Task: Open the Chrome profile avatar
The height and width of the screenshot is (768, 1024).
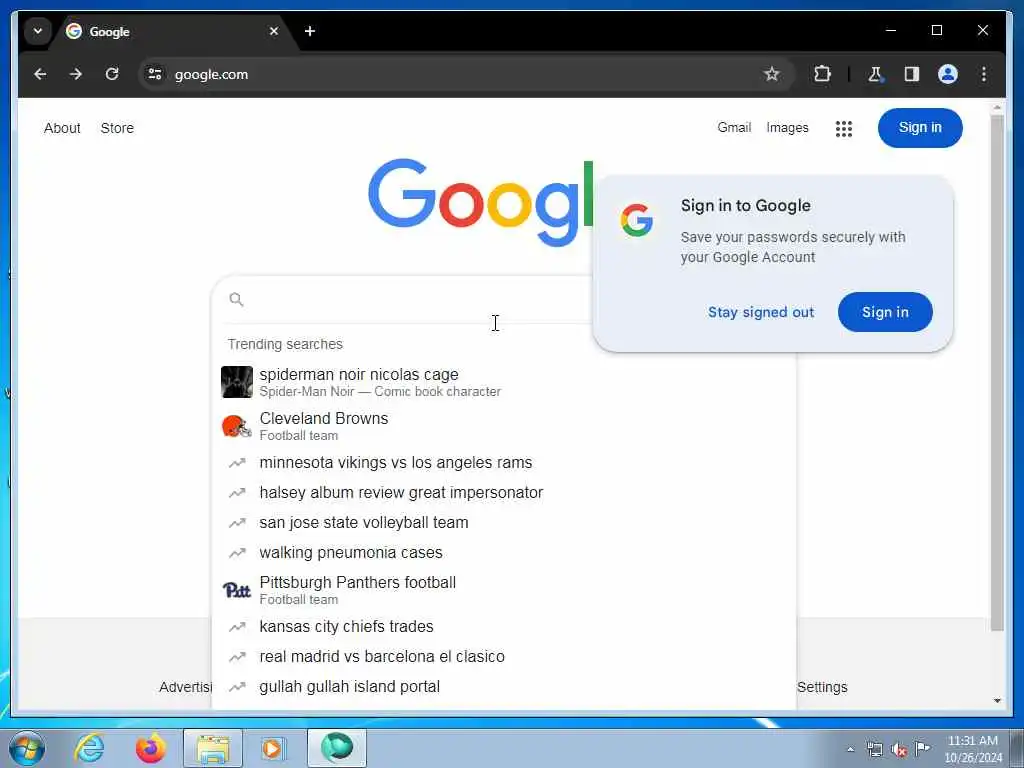Action: [948, 74]
